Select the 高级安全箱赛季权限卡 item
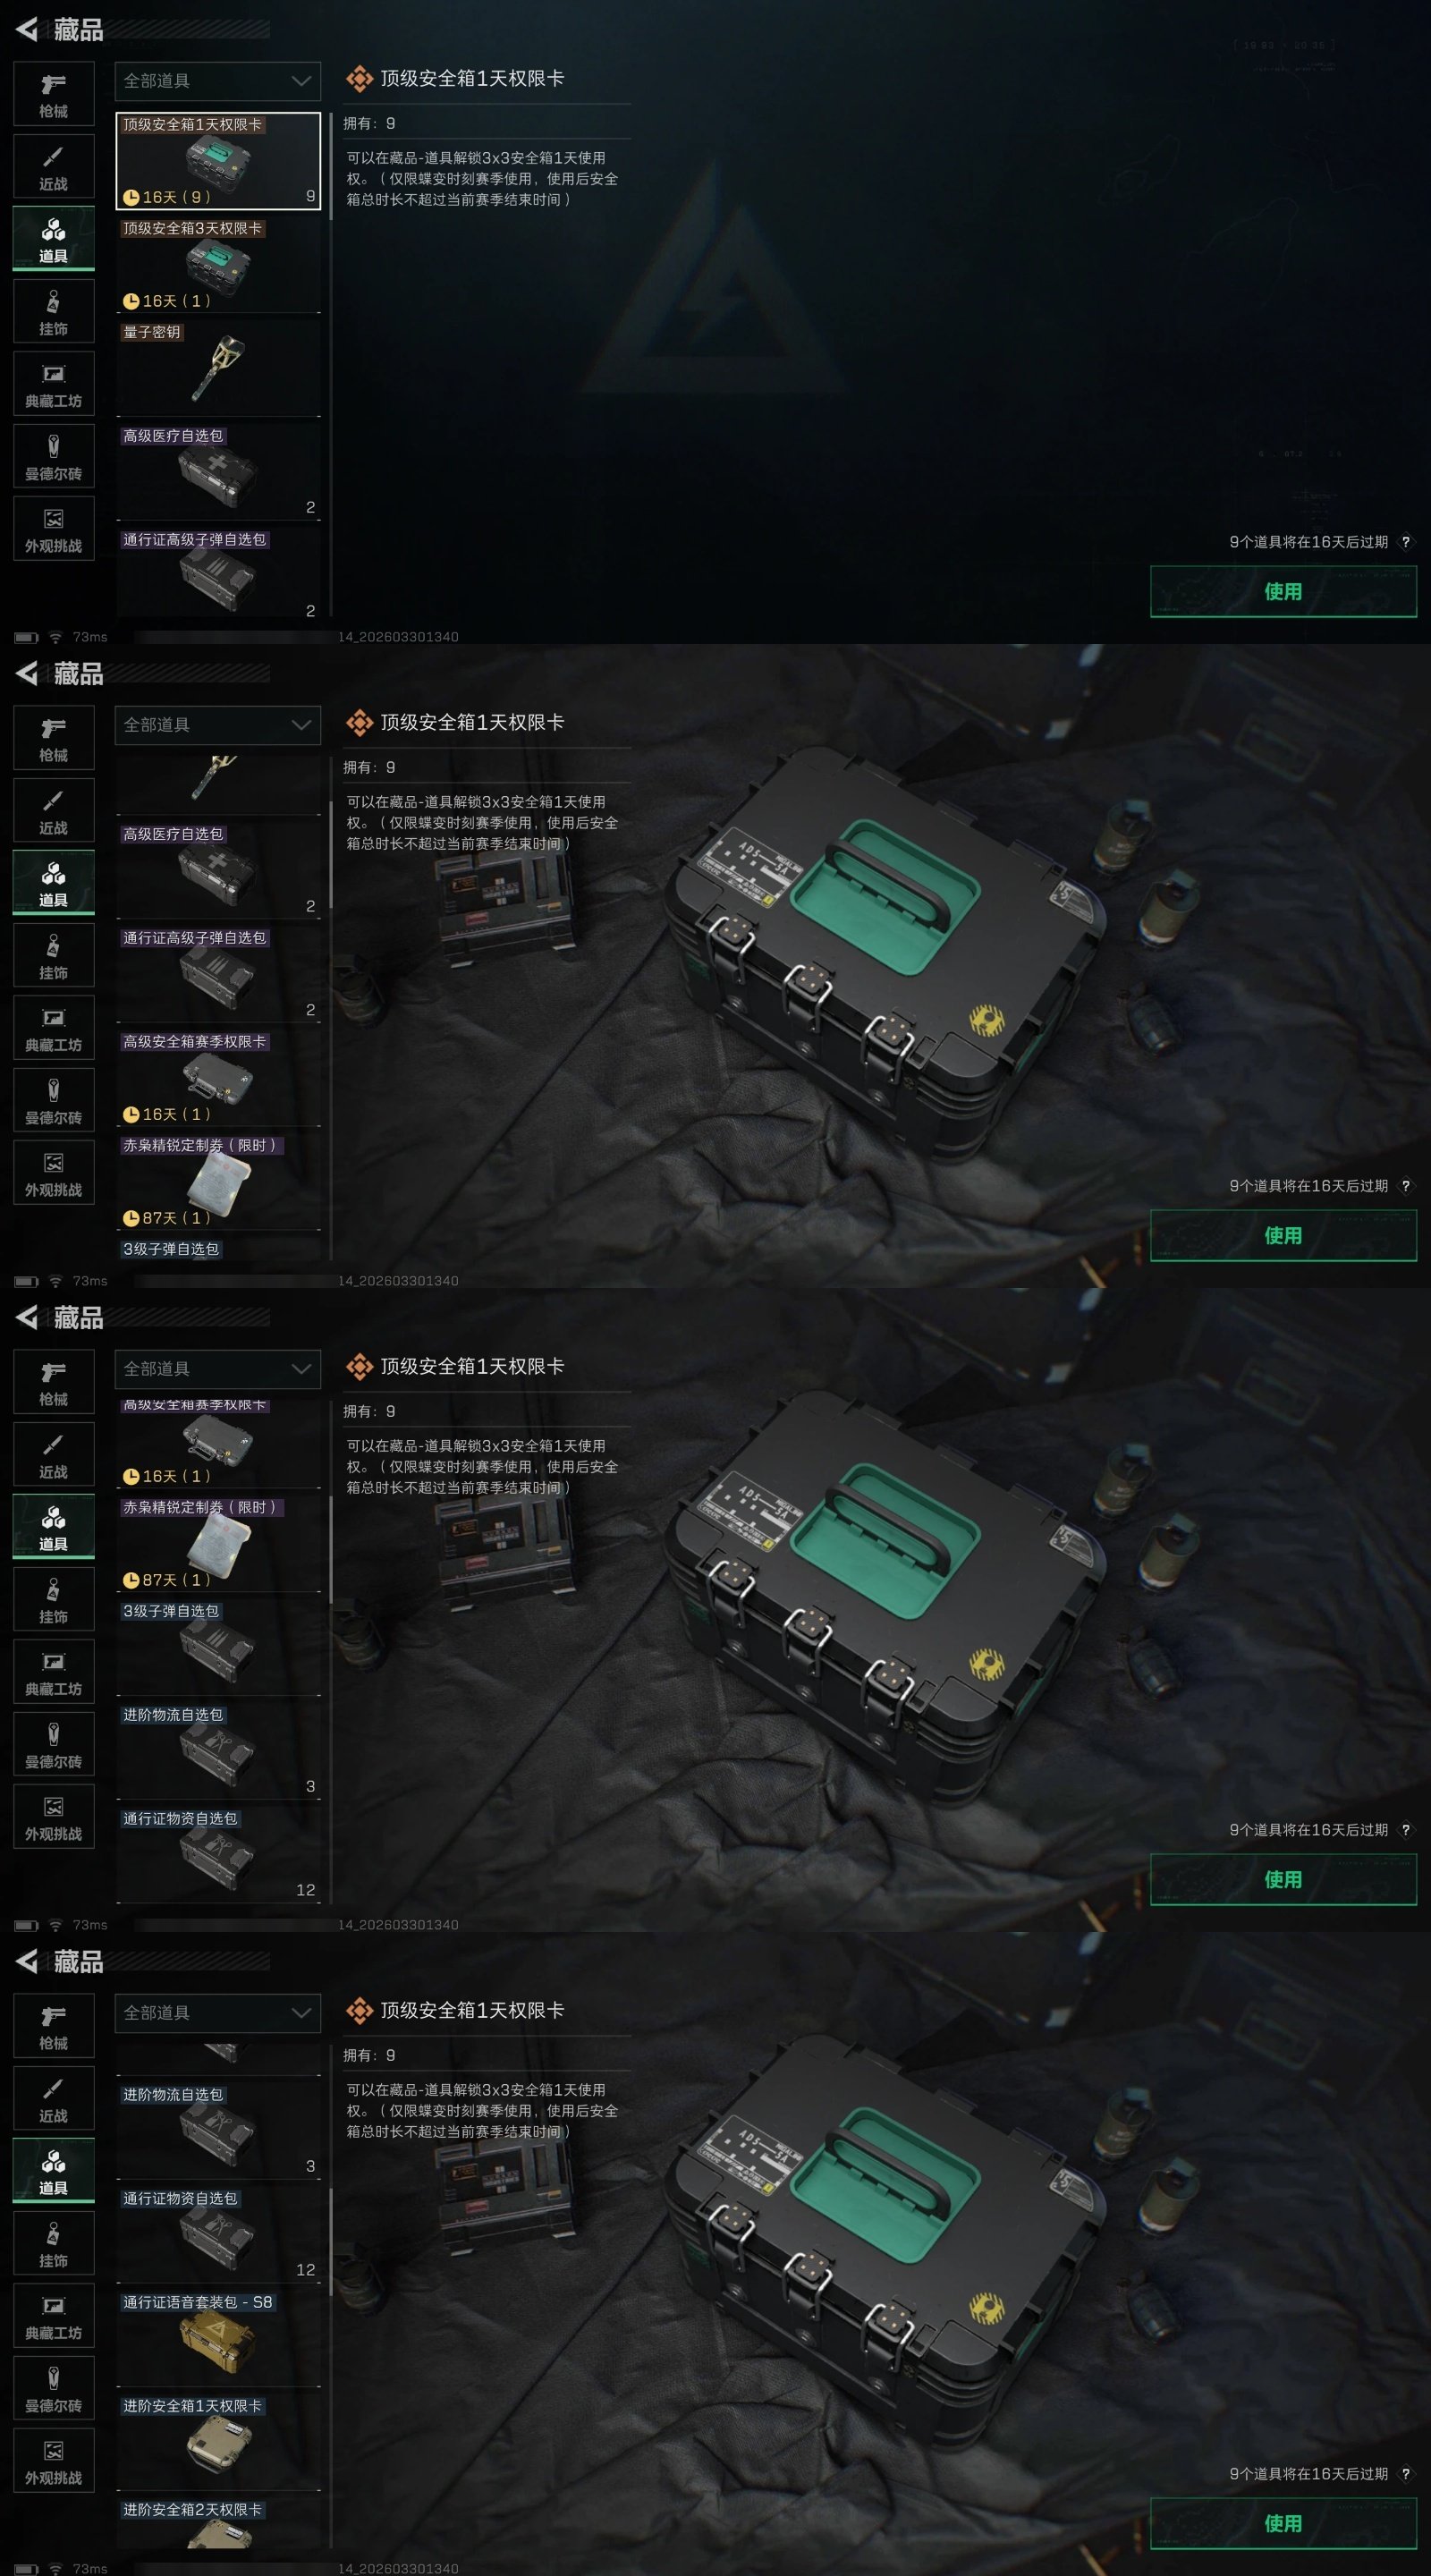Viewport: 1431px width, 2576px height. coord(219,1078)
